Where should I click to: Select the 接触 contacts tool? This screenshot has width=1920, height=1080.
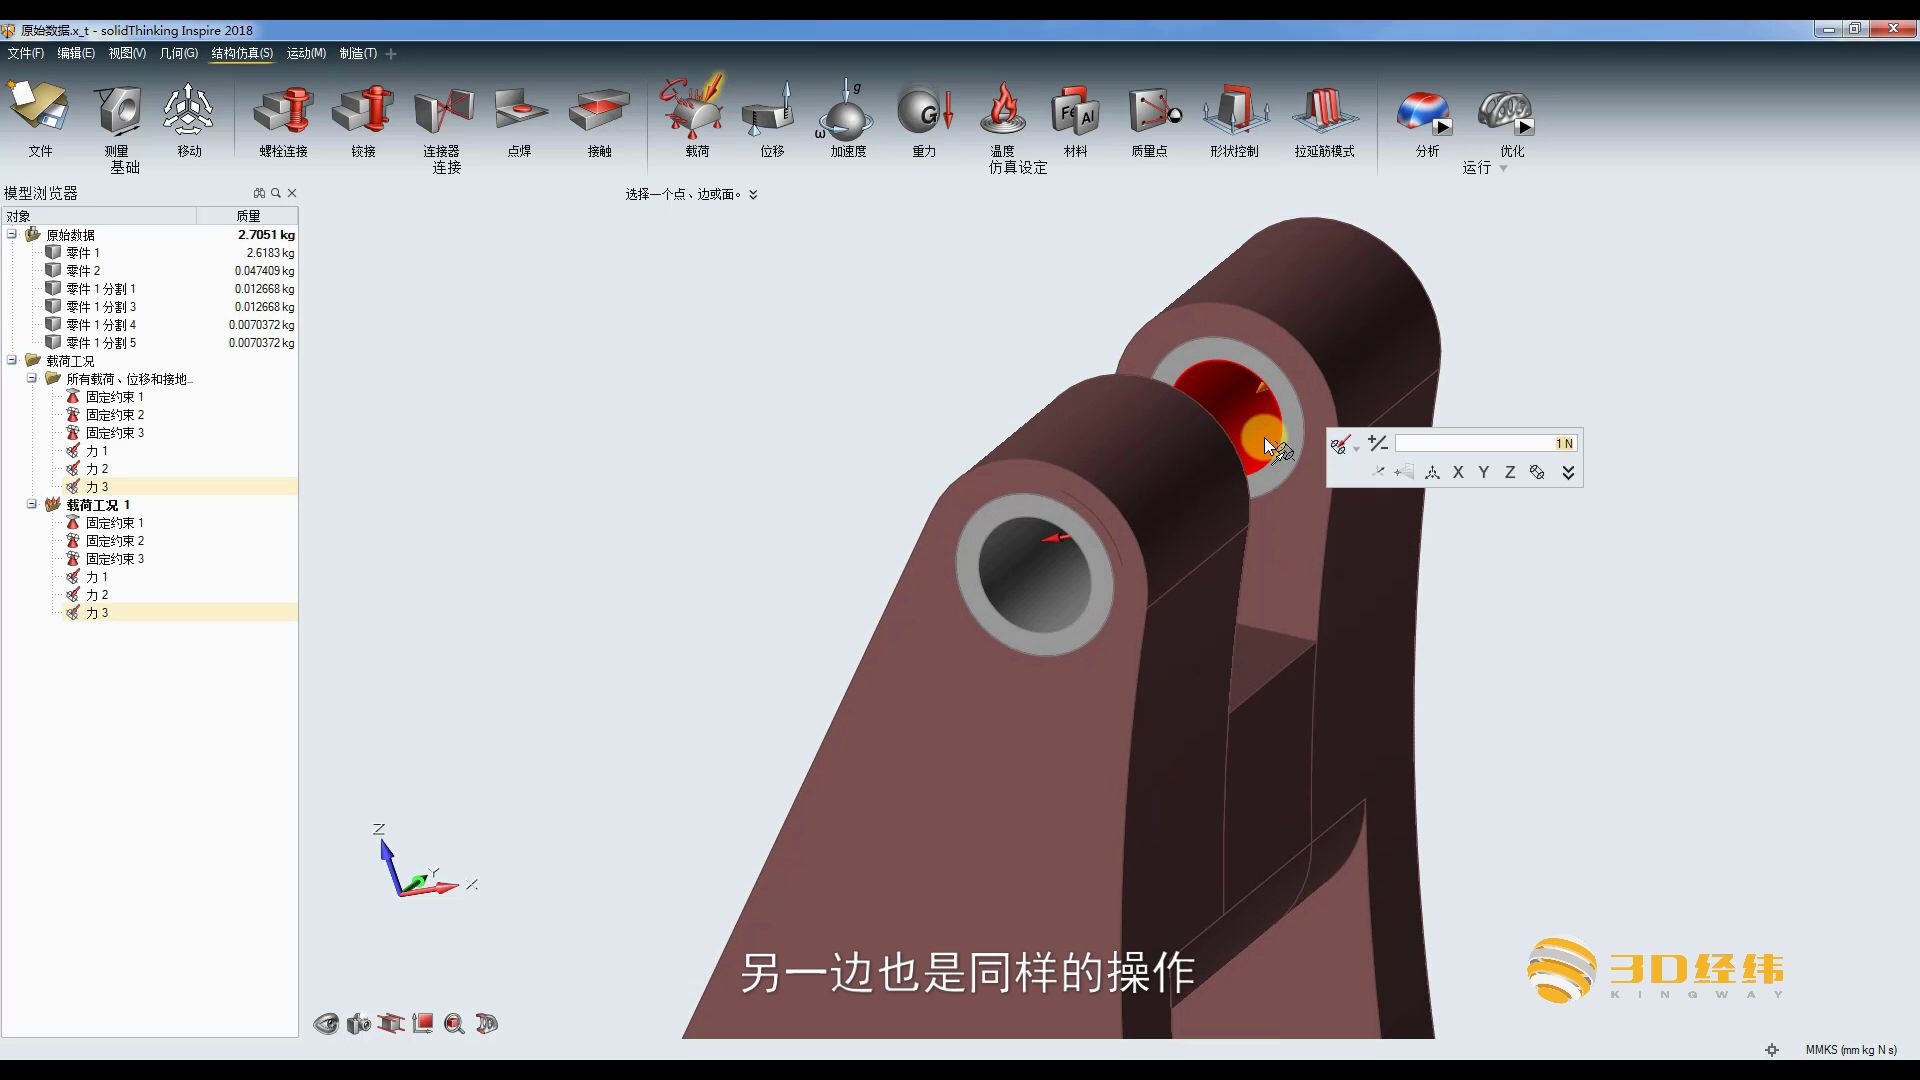[x=599, y=110]
